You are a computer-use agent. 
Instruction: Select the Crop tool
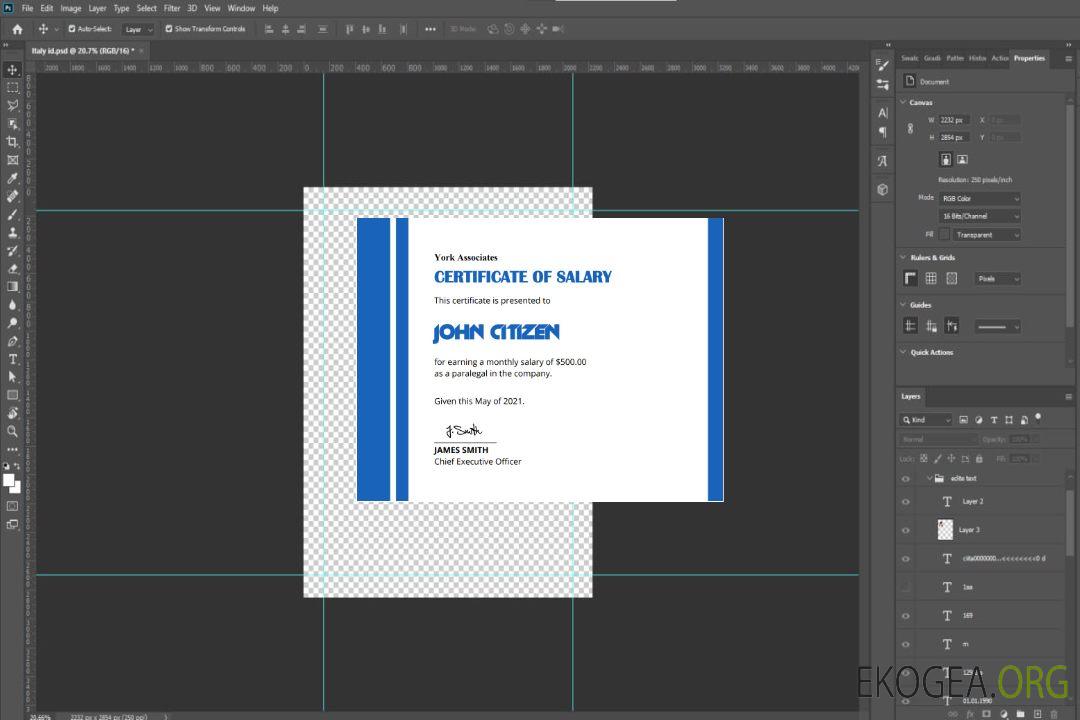click(13, 141)
